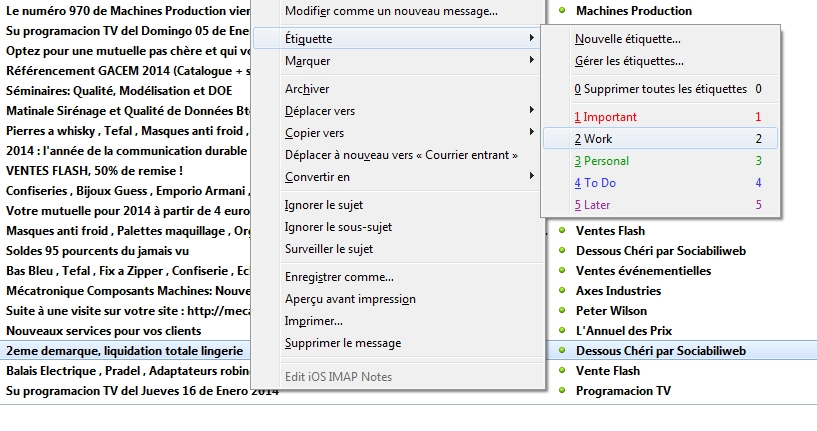The image size is (817, 431).
Task: Open the Déplacer vers submenu
Action: pyautogui.click(x=320, y=111)
